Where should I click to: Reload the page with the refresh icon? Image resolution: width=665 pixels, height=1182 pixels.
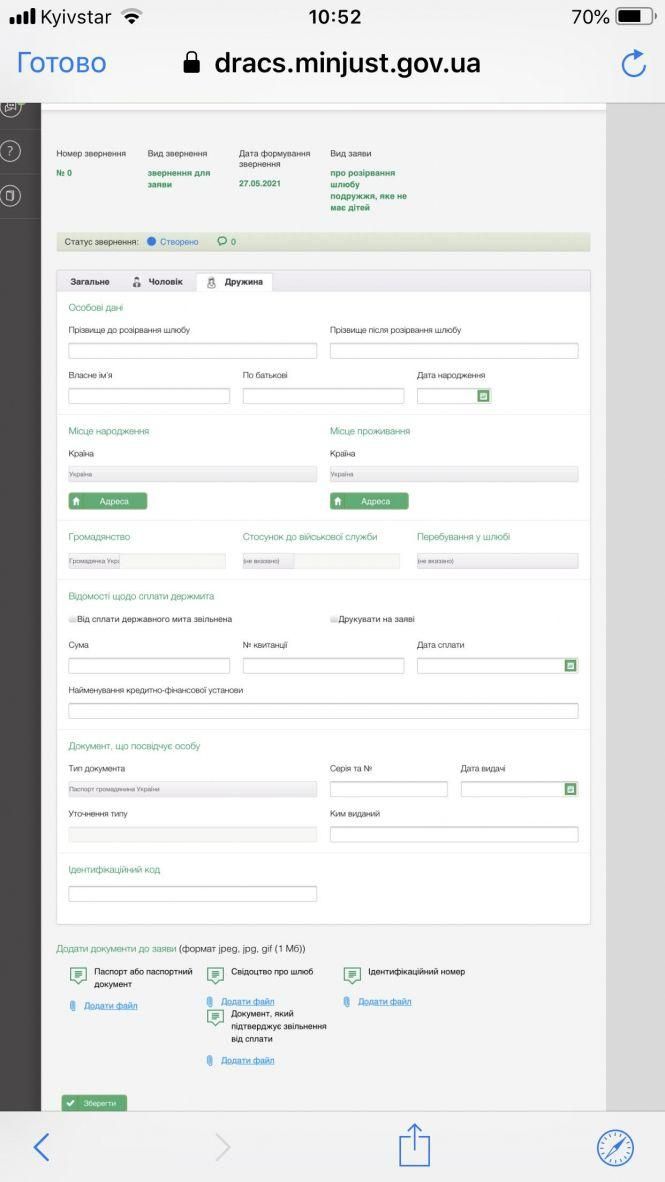[x=633, y=64]
